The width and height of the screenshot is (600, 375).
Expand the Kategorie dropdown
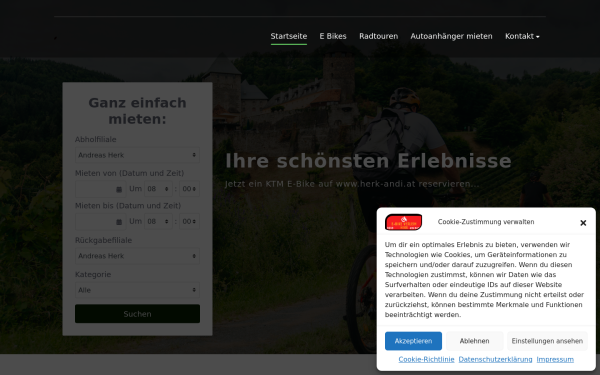point(137,290)
